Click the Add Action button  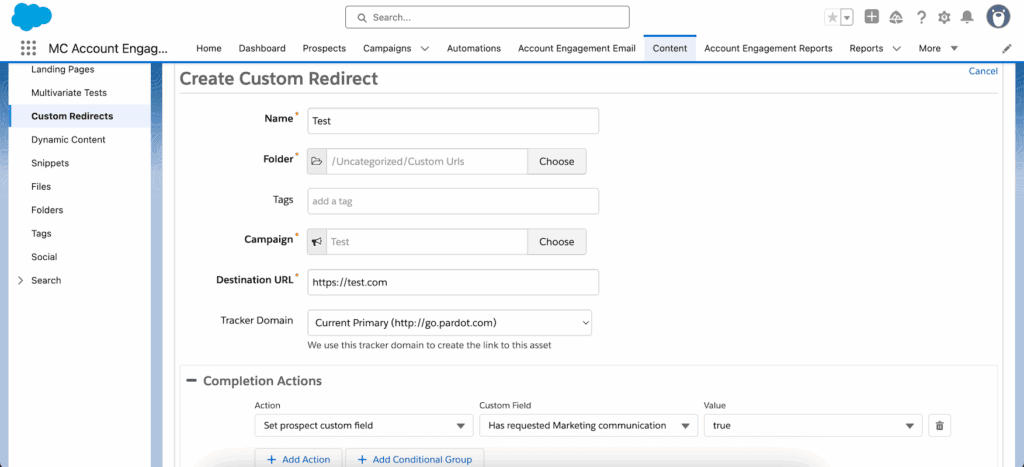[x=298, y=459]
